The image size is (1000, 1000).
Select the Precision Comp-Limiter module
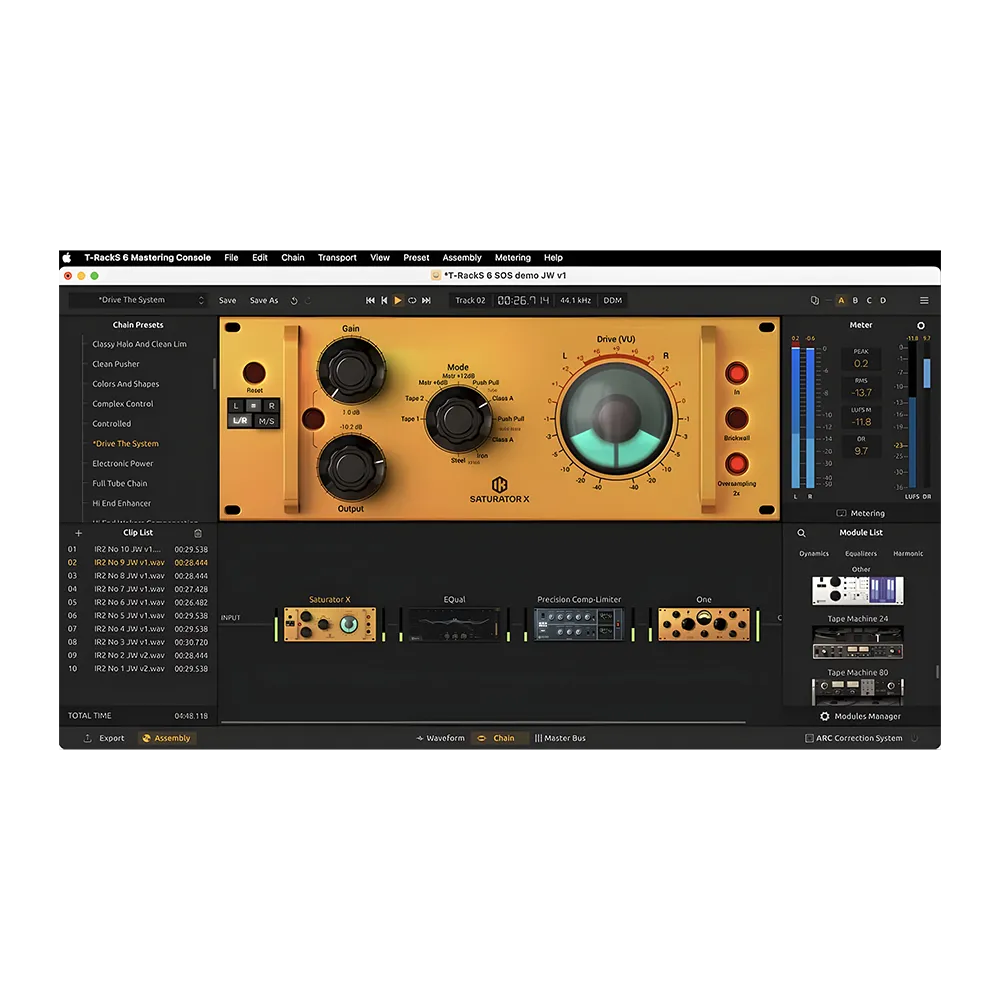[x=579, y=624]
